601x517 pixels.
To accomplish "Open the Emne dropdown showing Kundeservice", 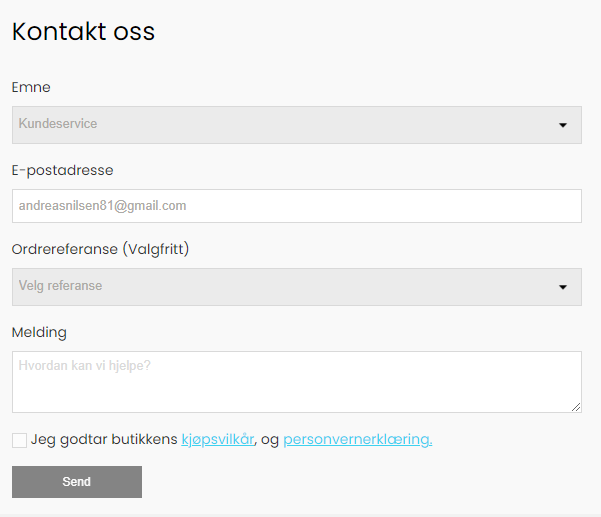I will (297, 125).
